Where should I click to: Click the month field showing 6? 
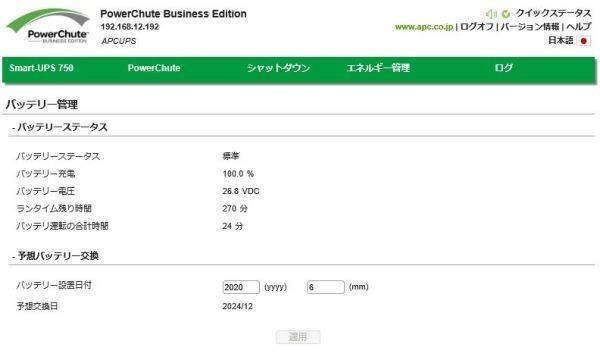coord(326,287)
